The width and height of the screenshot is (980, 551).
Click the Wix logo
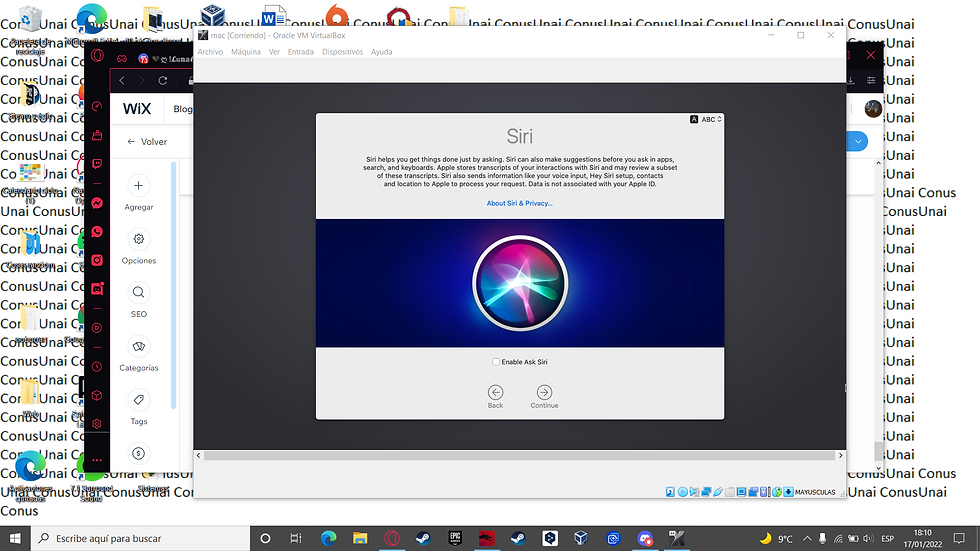pos(137,109)
